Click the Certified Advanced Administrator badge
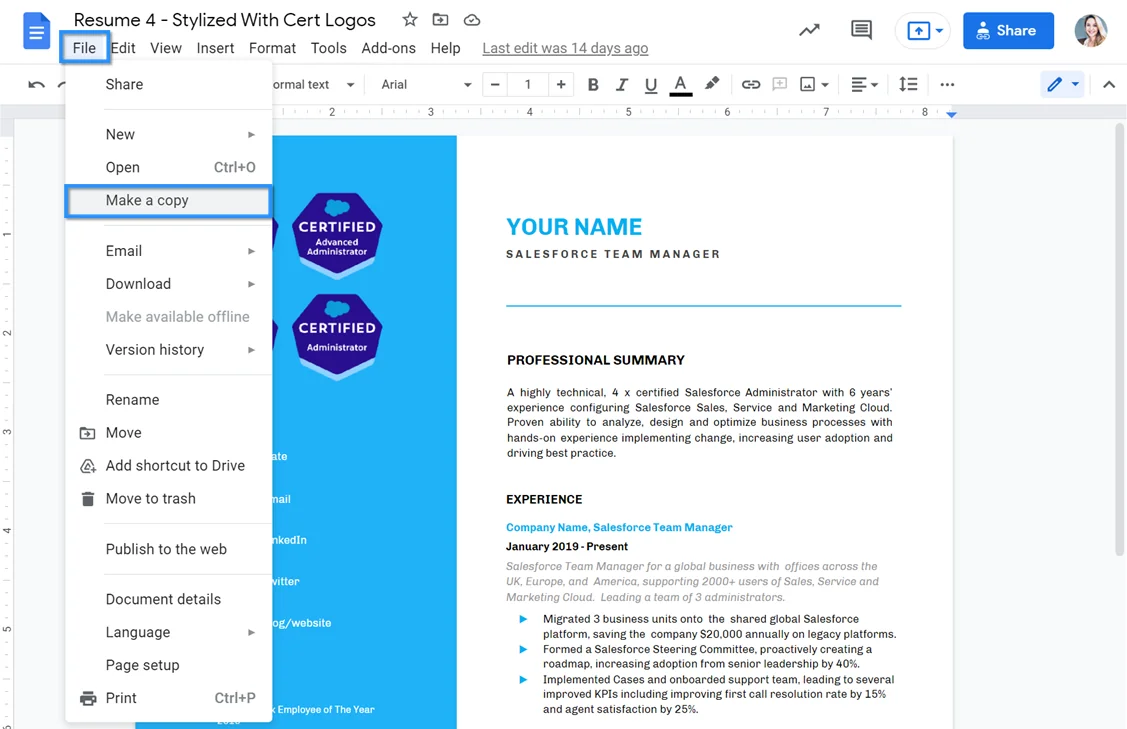Screen dimensions: 1127x729 click(x=337, y=234)
